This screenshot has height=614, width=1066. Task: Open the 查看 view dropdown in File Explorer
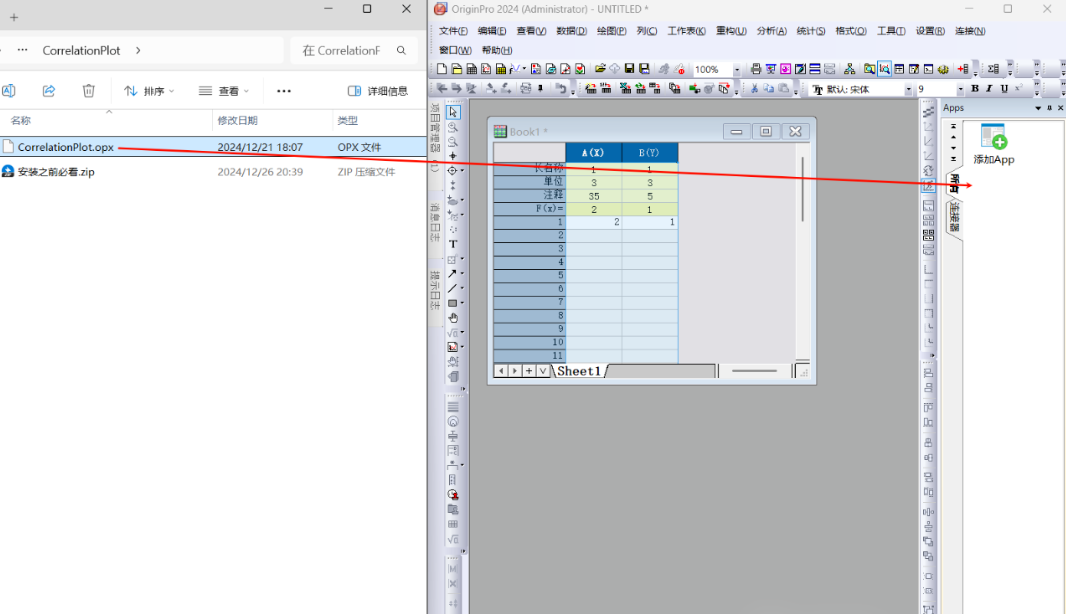point(224,90)
